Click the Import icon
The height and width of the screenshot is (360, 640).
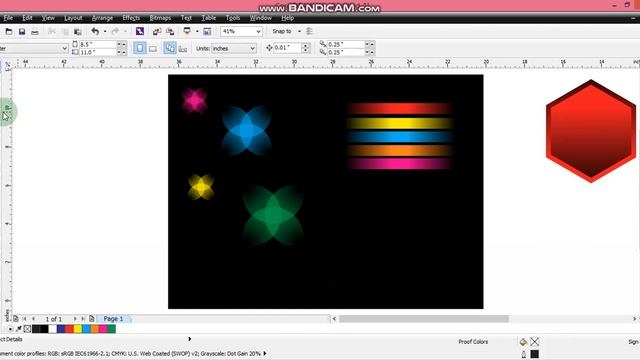point(157,31)
